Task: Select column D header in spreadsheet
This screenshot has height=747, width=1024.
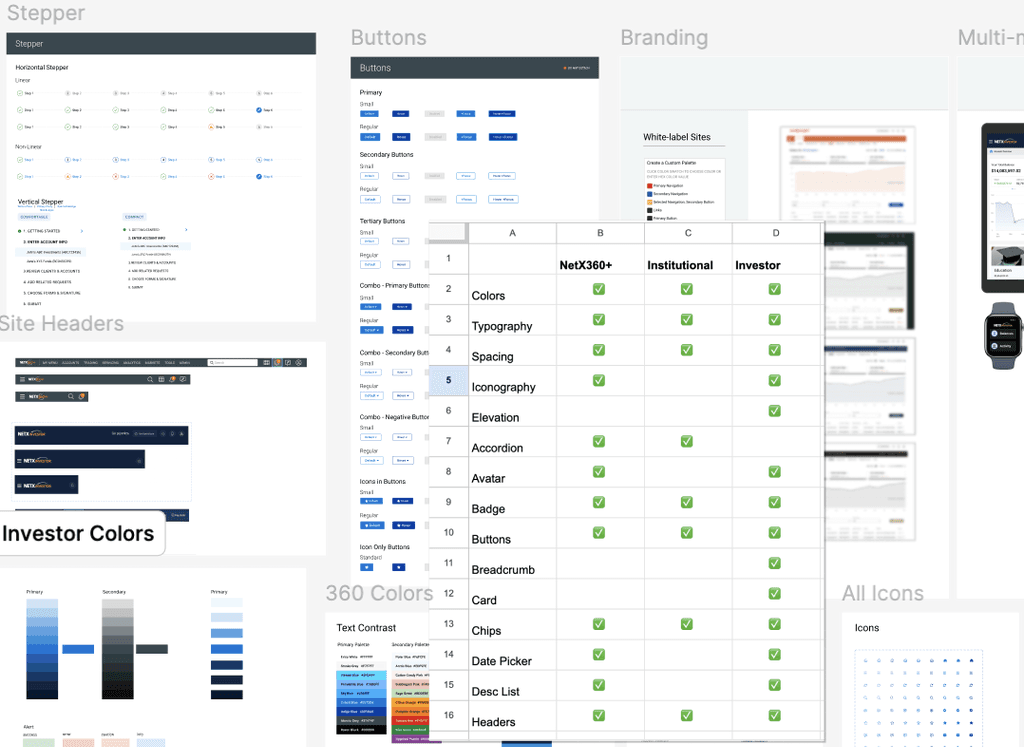Action: pyautogui.click(x=776, y=233)
